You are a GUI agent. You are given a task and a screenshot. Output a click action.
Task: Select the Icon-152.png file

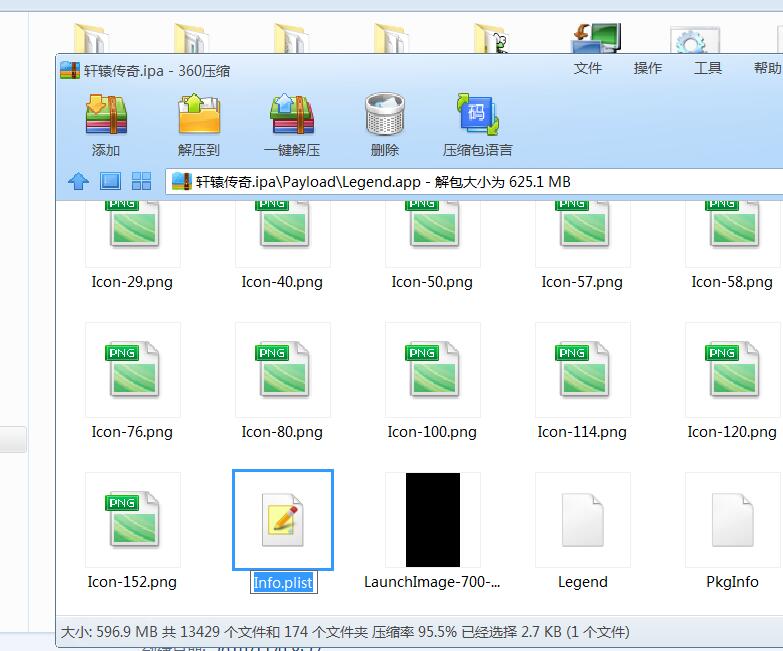(132, 522)
